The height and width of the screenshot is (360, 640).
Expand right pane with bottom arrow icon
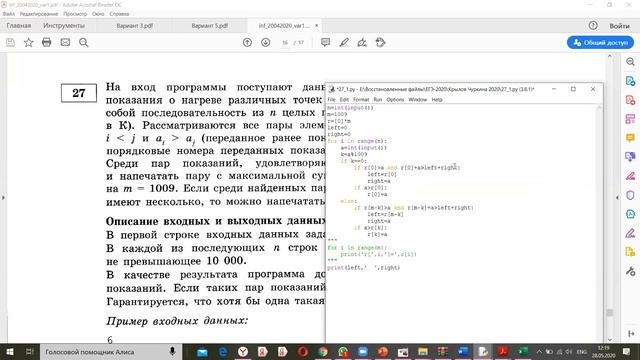tap(631, 334)
